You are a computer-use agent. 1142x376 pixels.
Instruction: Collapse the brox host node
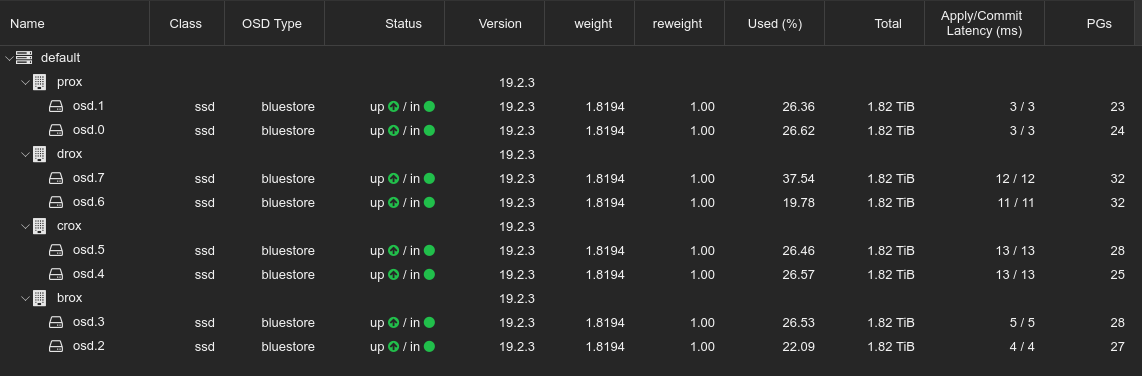point(25,298)
